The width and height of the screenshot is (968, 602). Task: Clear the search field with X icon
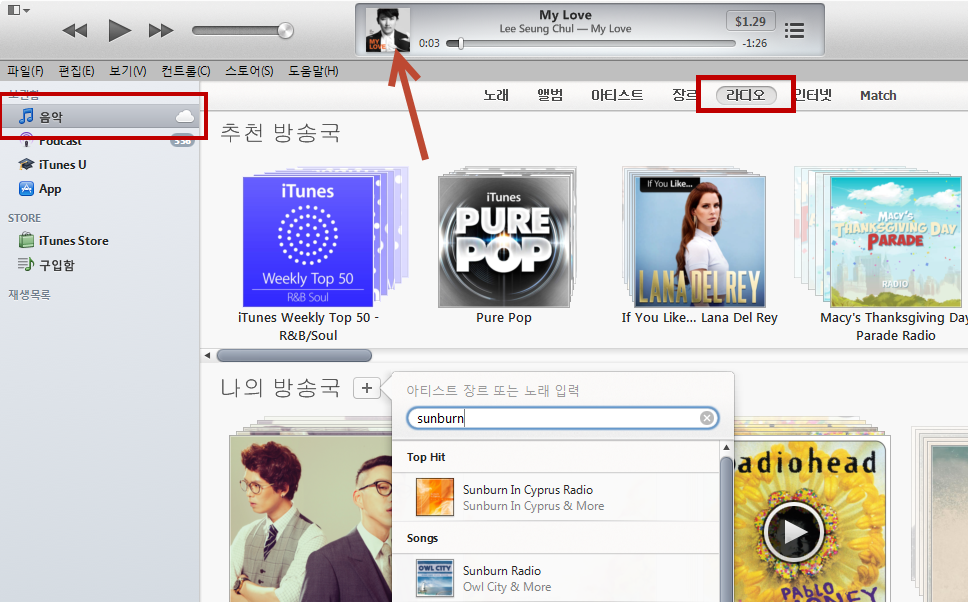pyautogui.click(x=707, y=418)
